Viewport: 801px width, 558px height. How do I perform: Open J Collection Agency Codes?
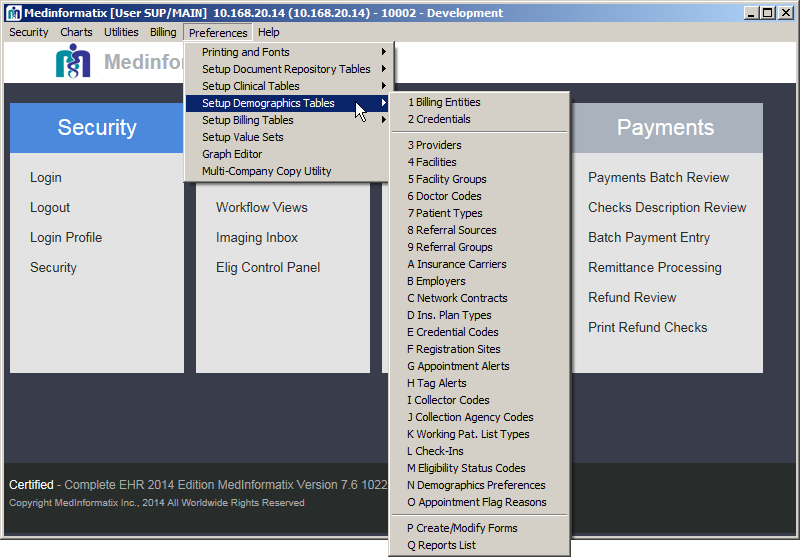tap(479, 417)
